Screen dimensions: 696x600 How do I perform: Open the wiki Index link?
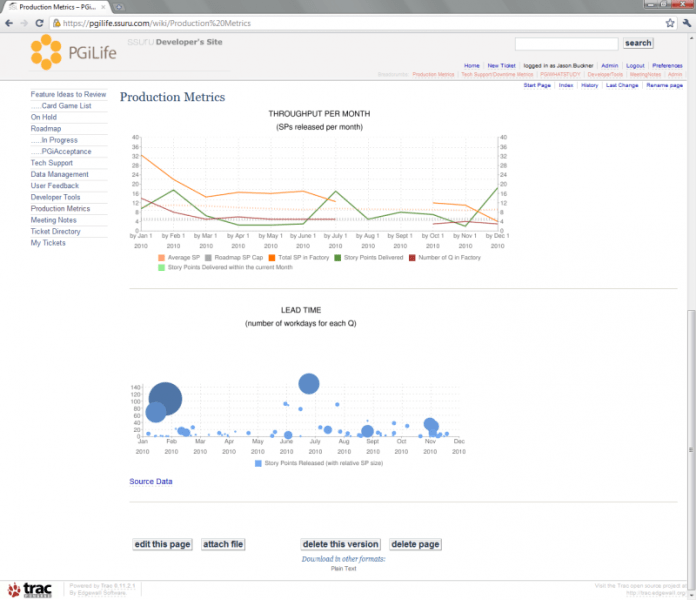(566, 85)
